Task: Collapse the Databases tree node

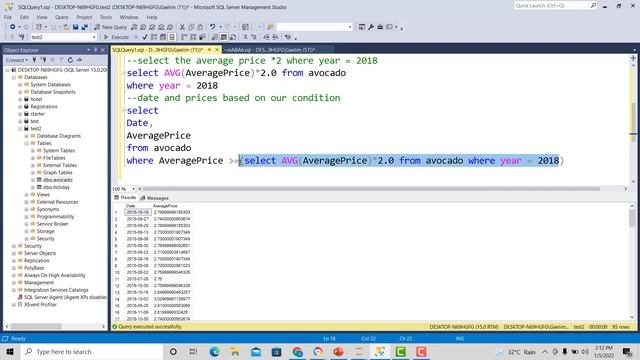Action: tap(14, 77)
